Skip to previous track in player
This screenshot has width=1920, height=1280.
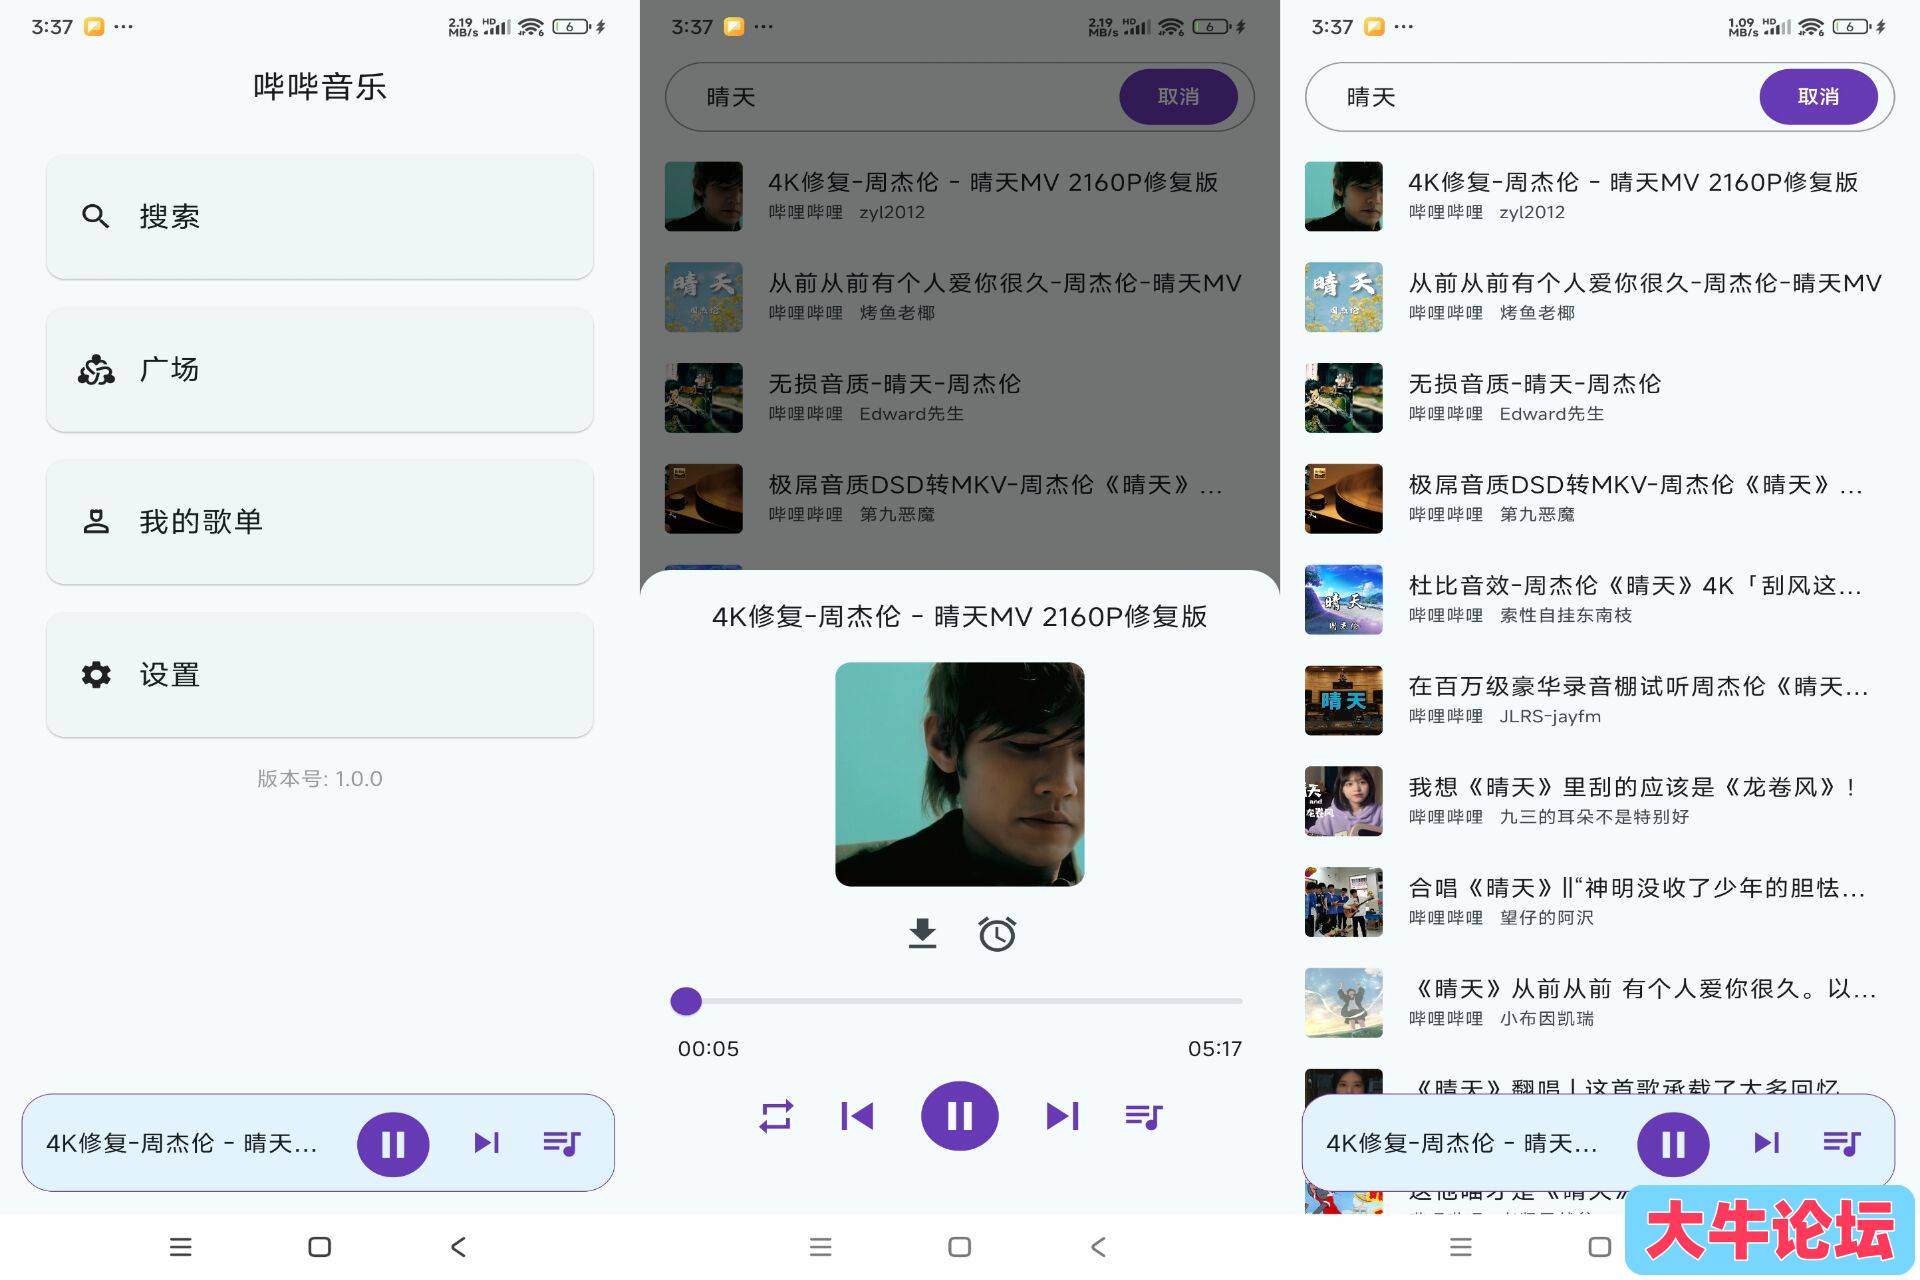[x=857, y=1116]
